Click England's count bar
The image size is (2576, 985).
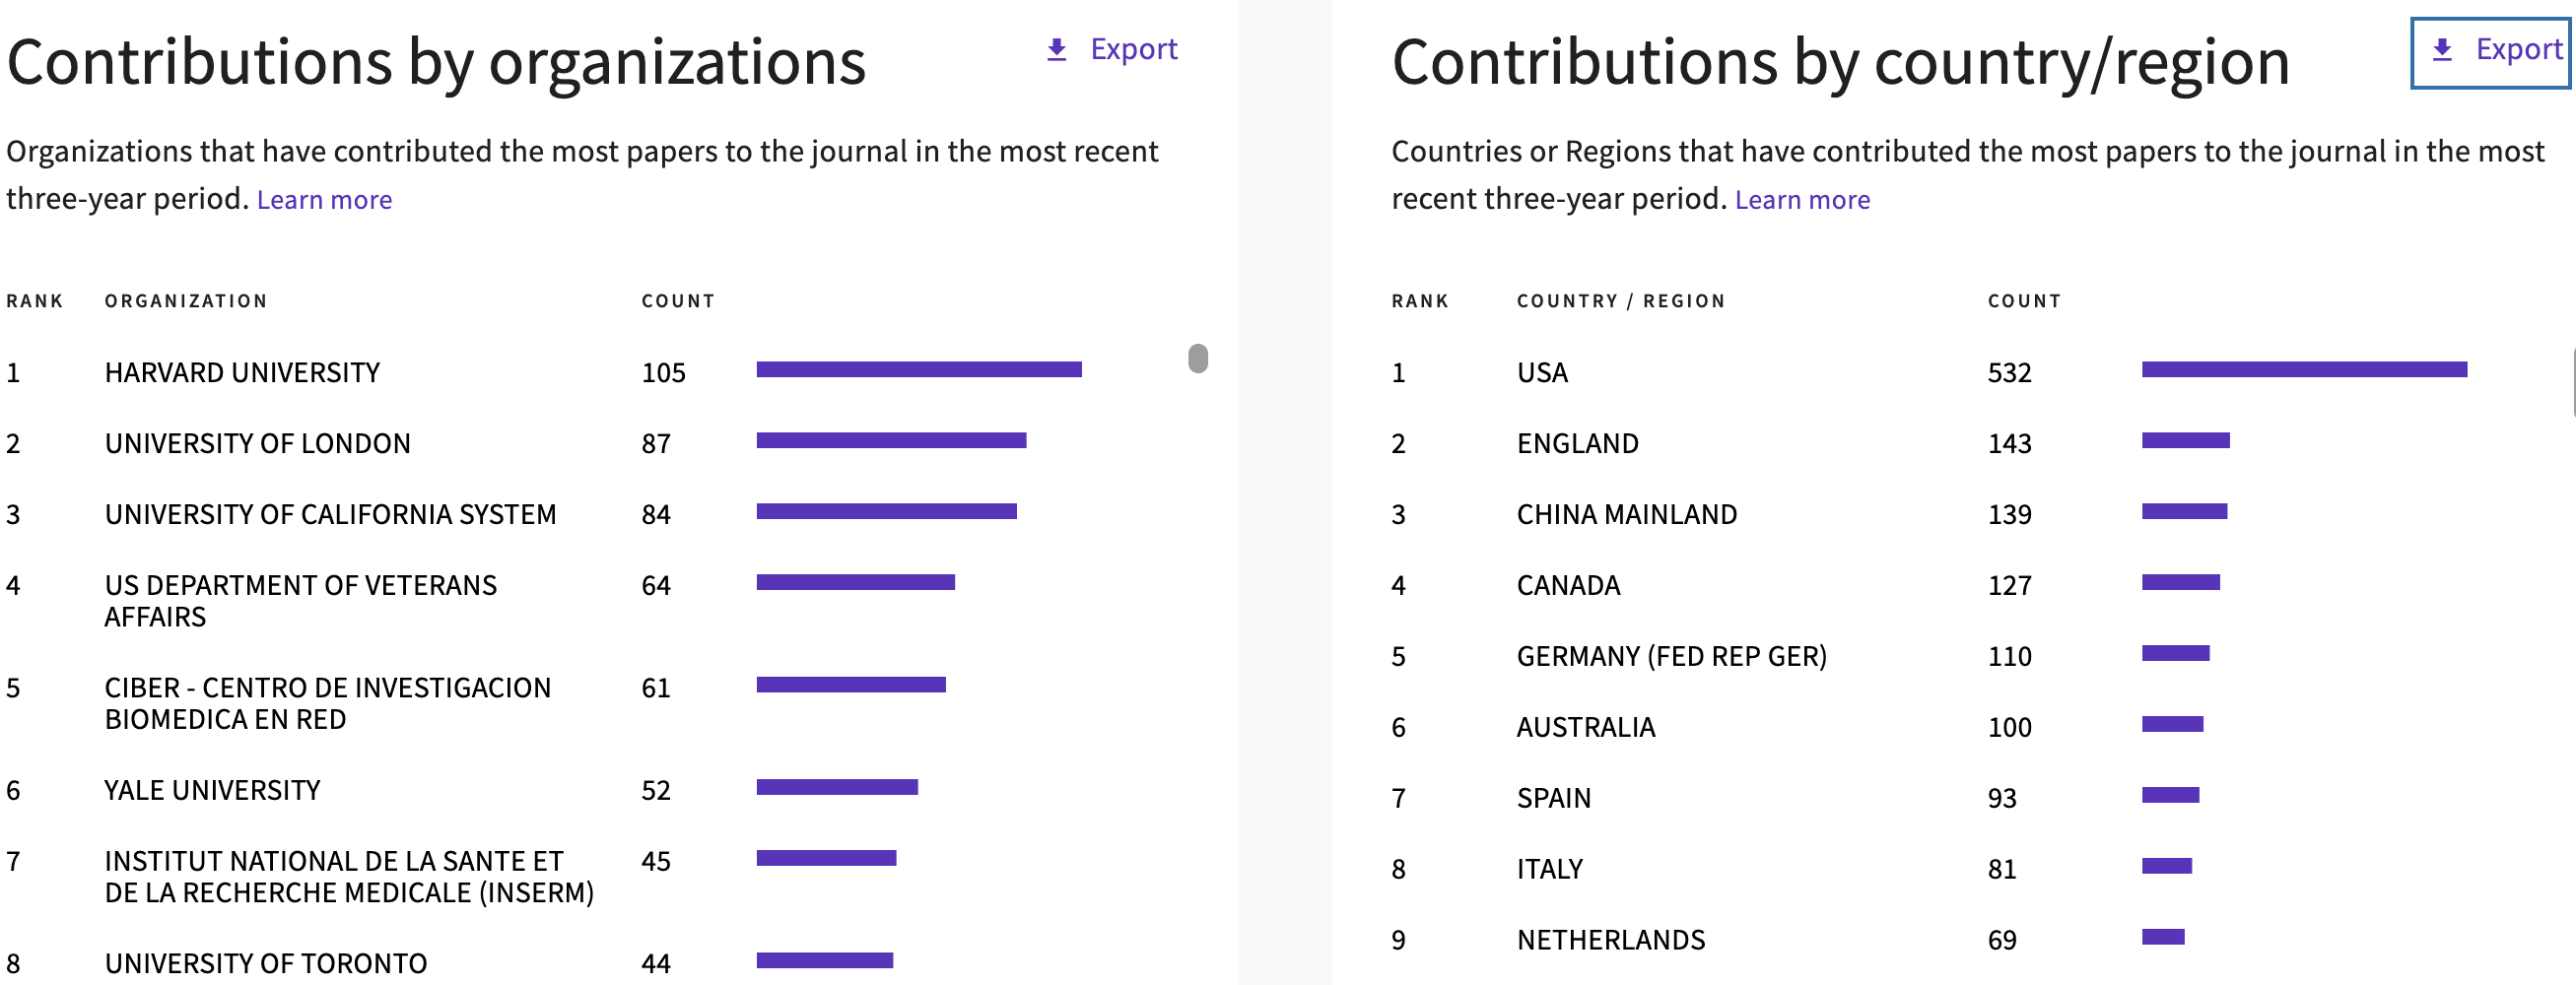(2185, 441)
